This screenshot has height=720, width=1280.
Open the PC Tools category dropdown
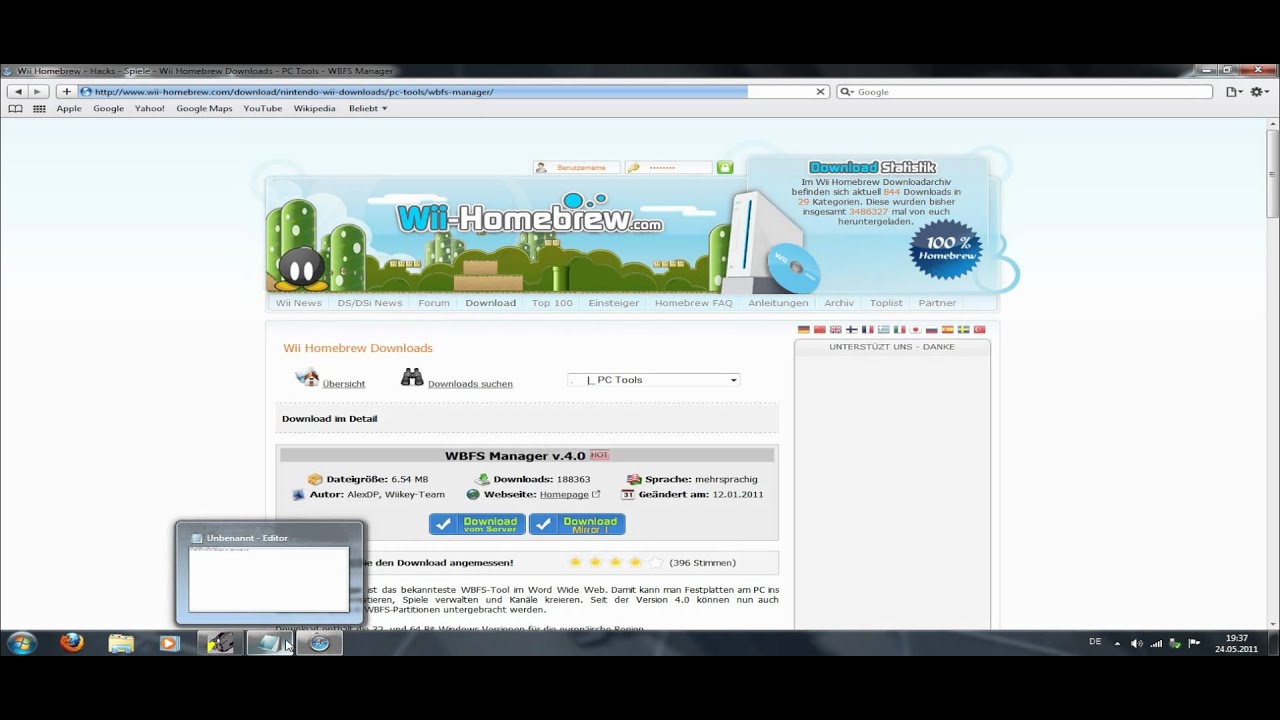(653, 380)
